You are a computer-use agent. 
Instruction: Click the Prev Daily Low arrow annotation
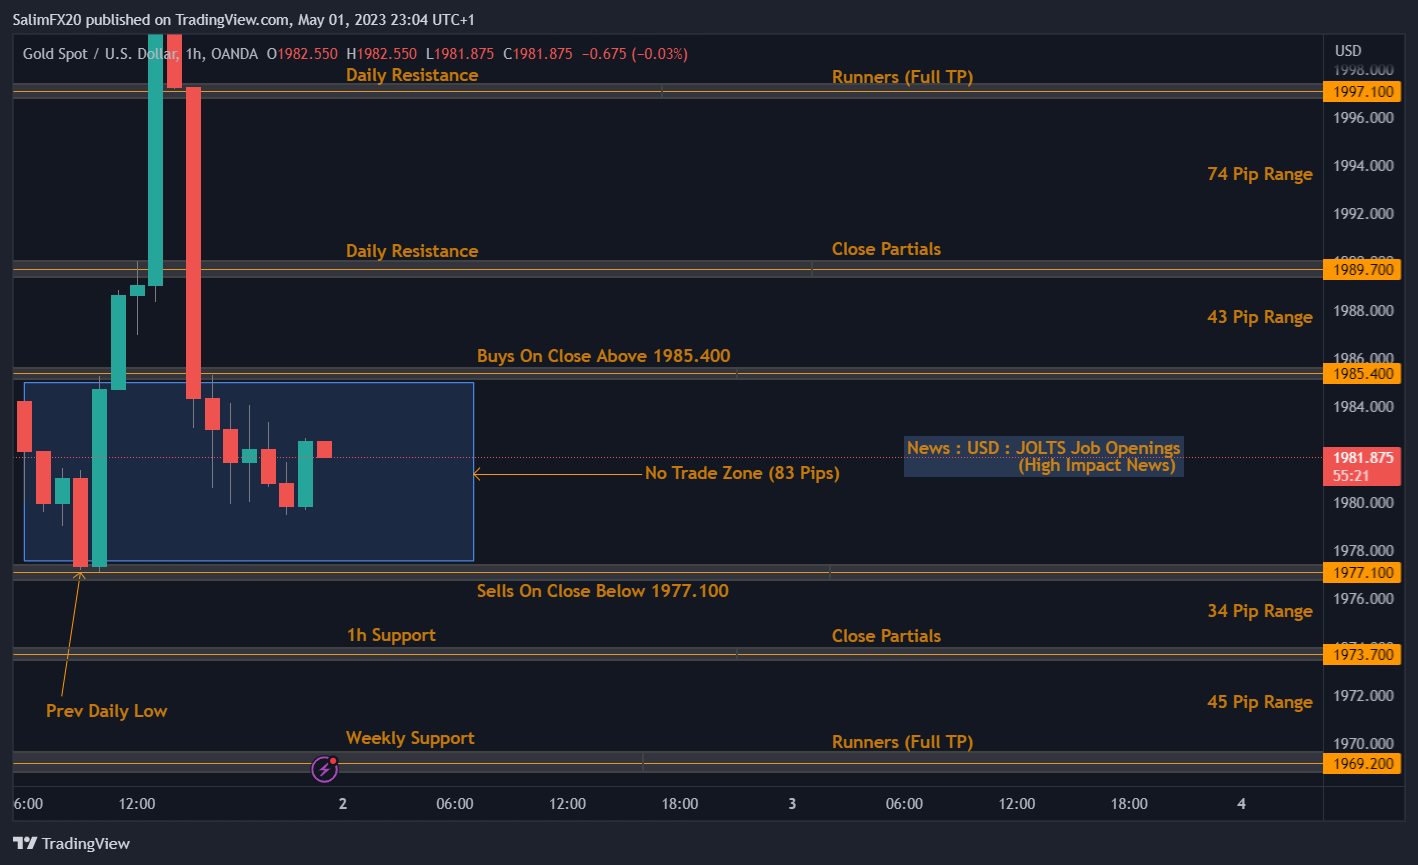pos(106,710)
